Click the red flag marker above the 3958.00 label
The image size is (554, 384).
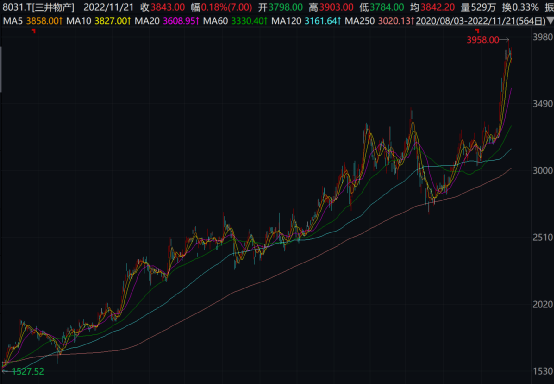(477, 31)
